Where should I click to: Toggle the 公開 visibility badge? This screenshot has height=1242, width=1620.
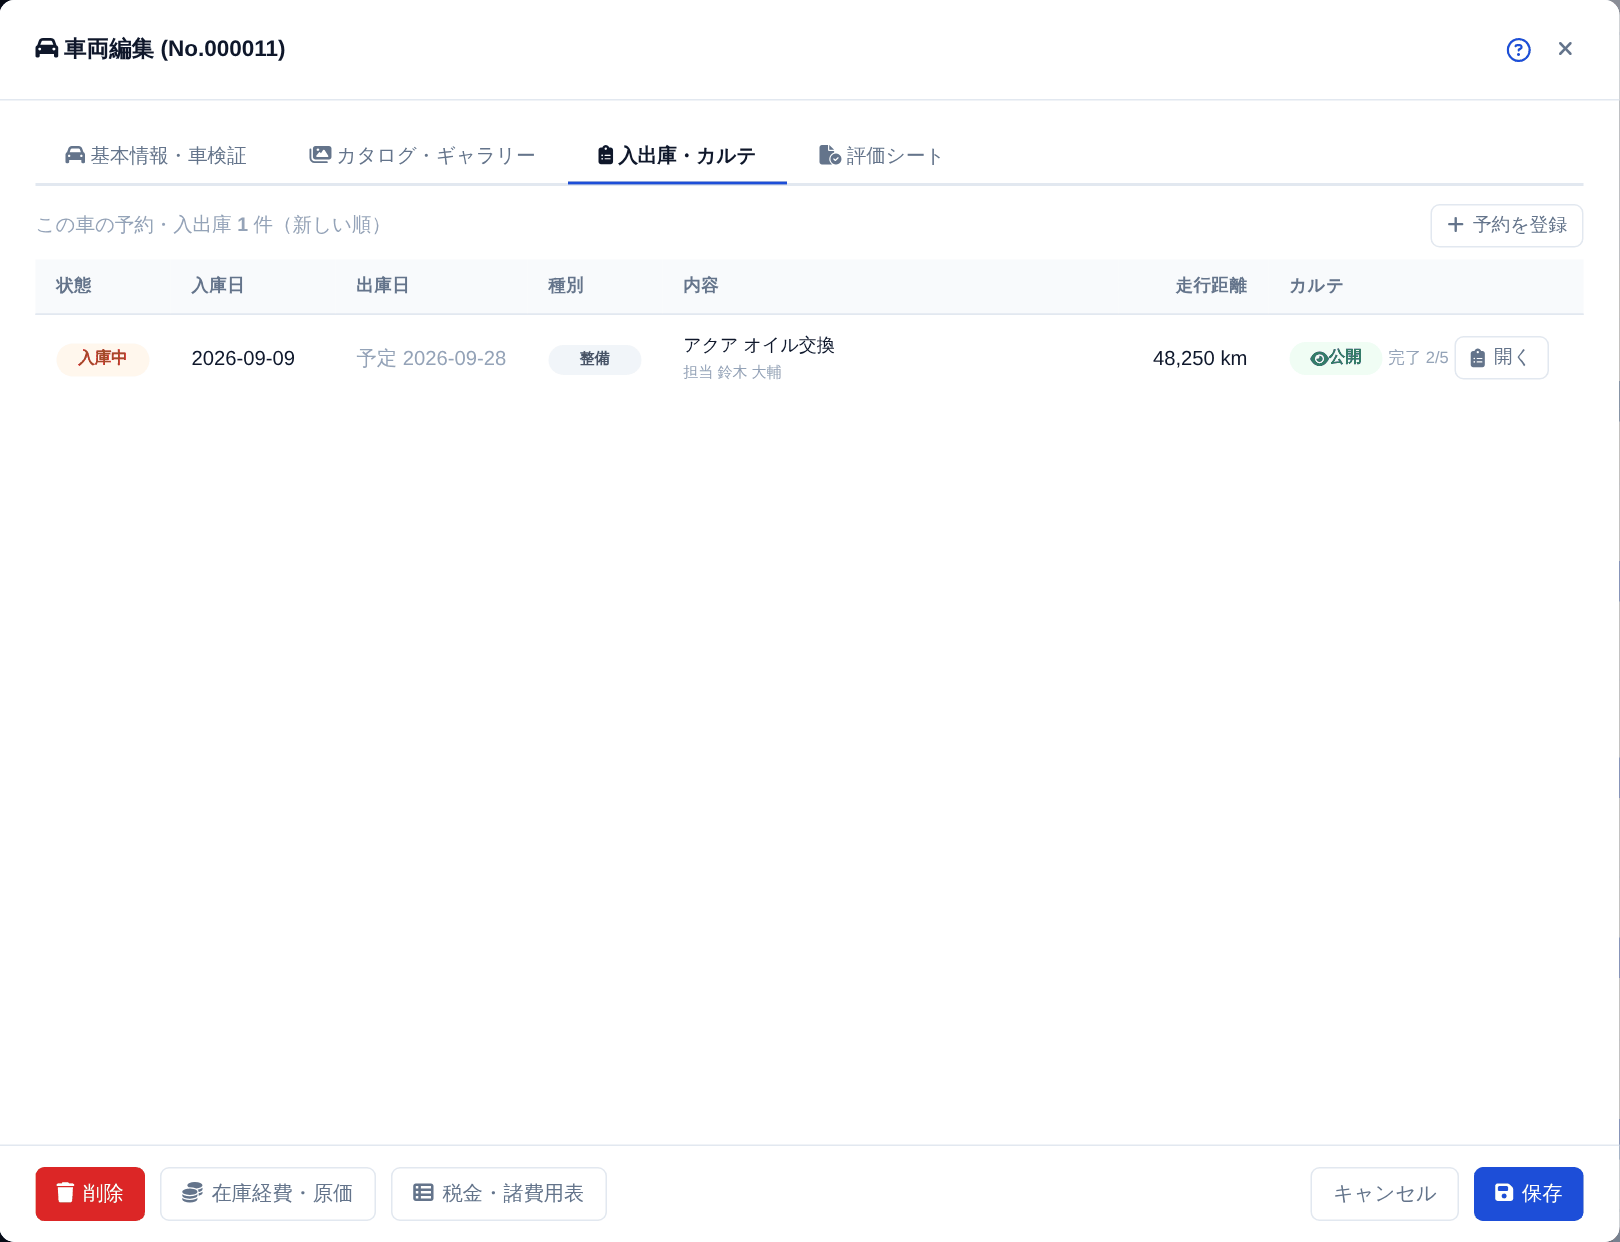point(1335,358)
